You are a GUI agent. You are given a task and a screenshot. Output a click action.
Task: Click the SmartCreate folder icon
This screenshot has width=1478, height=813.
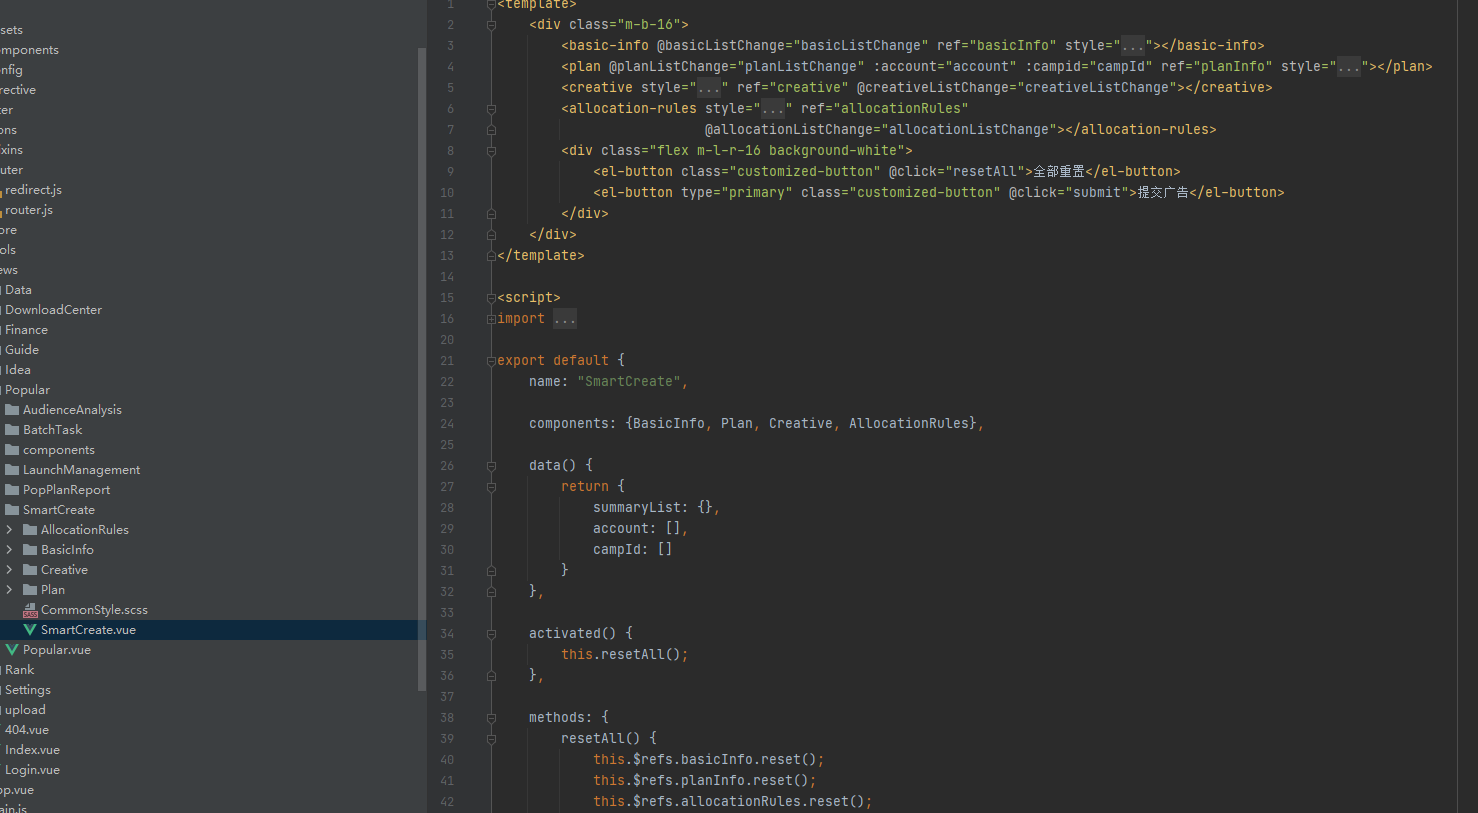tap(12, 510)
